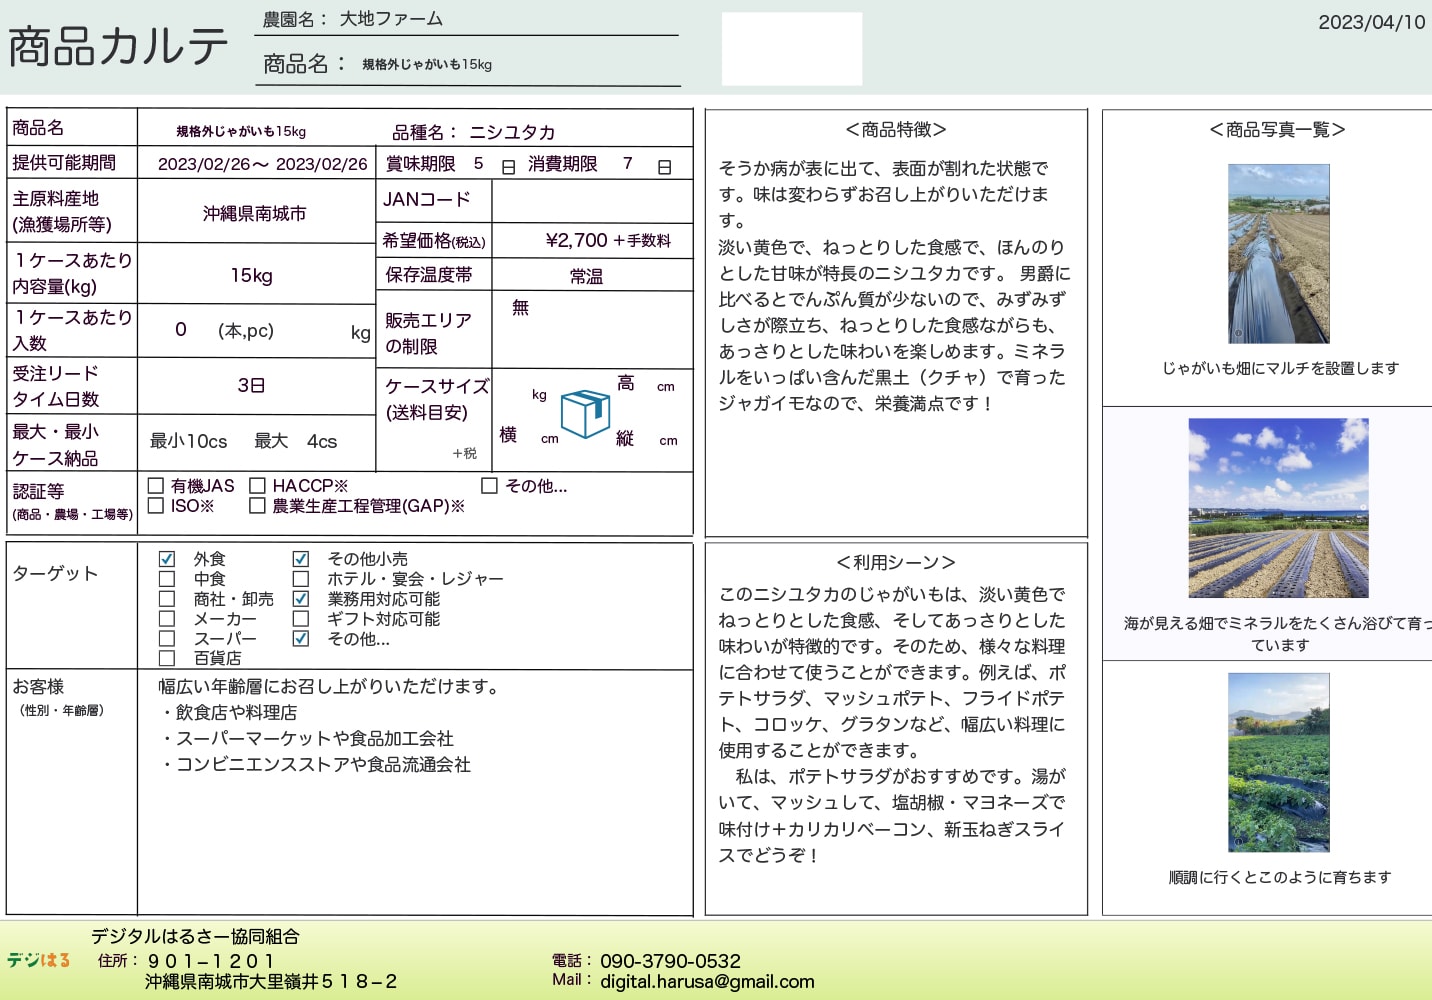Click the shipping box icon
The width and height of the screenshot is (1432, 1000).
coord(585,414)
